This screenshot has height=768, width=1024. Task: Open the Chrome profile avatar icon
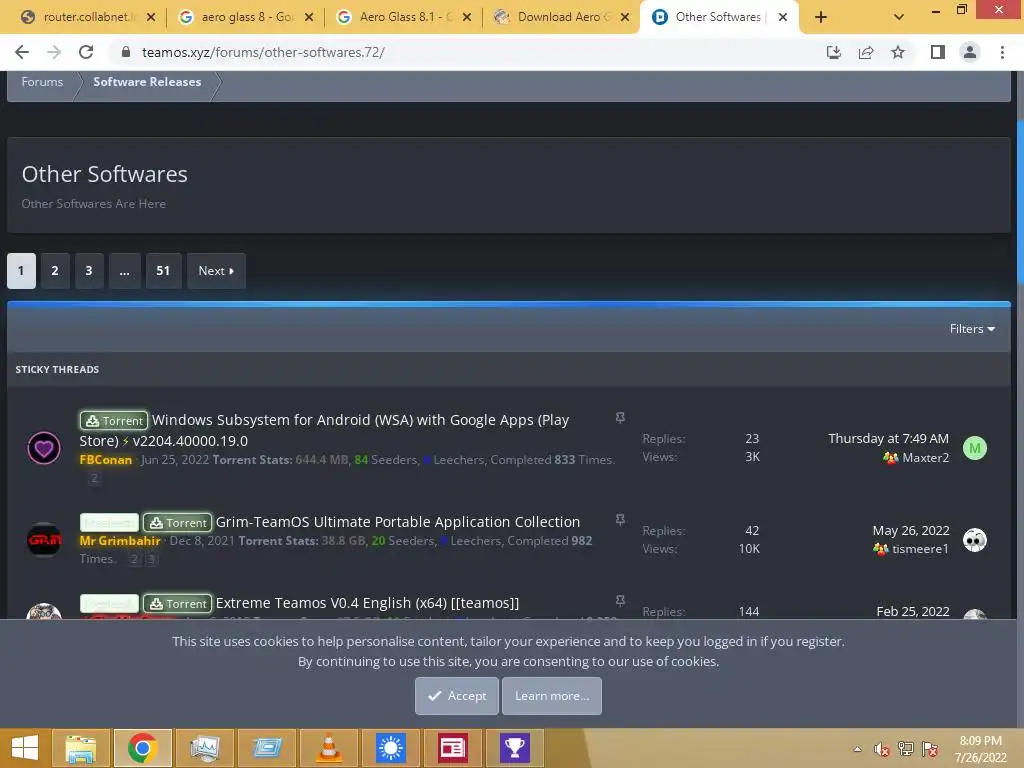pyautogui.click(x=970, y=52)
